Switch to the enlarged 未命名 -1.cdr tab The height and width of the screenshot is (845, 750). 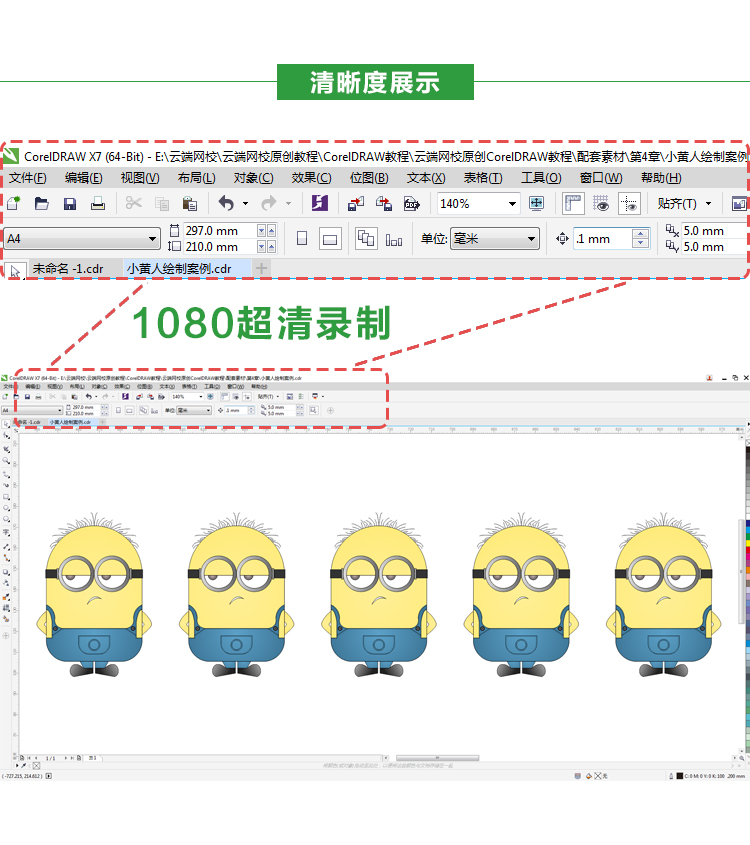[67, 269]
